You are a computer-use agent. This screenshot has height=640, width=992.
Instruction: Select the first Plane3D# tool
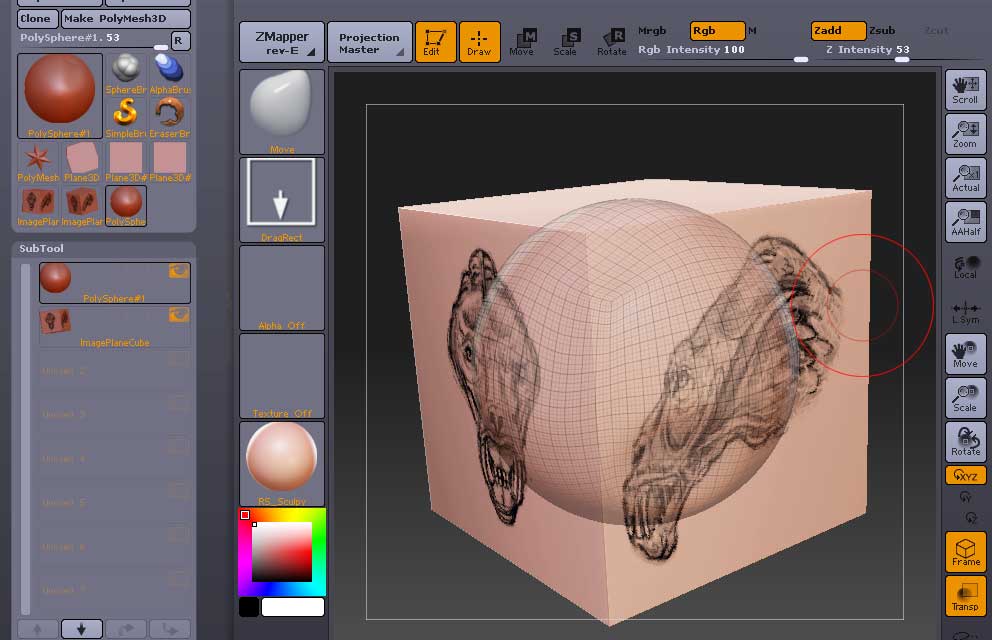pyautogui.click(x=126, y=162)
